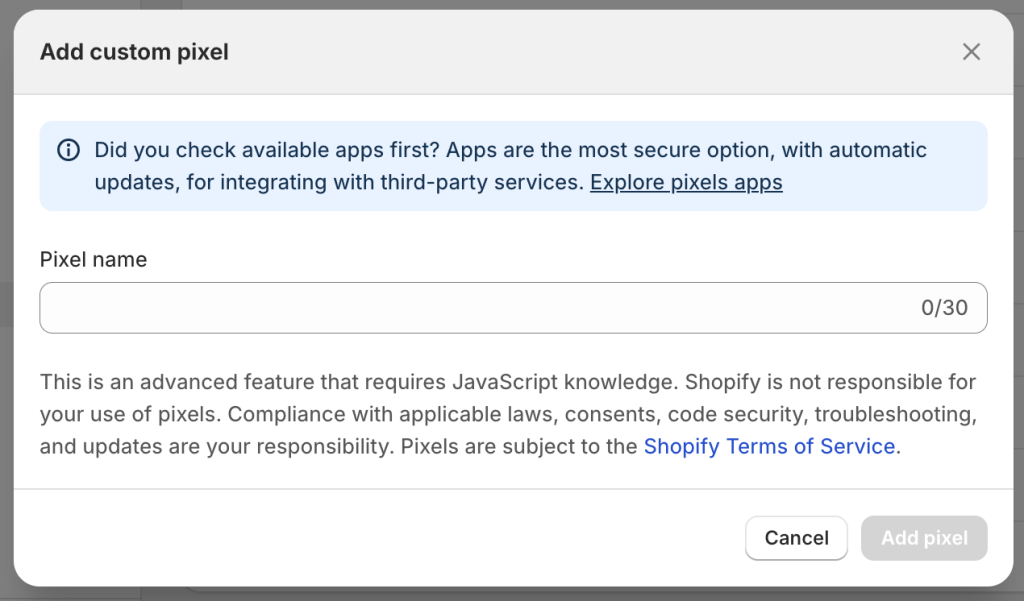Image resolution: width=1024 pixels, height=601 pixels.
Task: Click the Add custom pixel dialog title
Action: (133, 51)
